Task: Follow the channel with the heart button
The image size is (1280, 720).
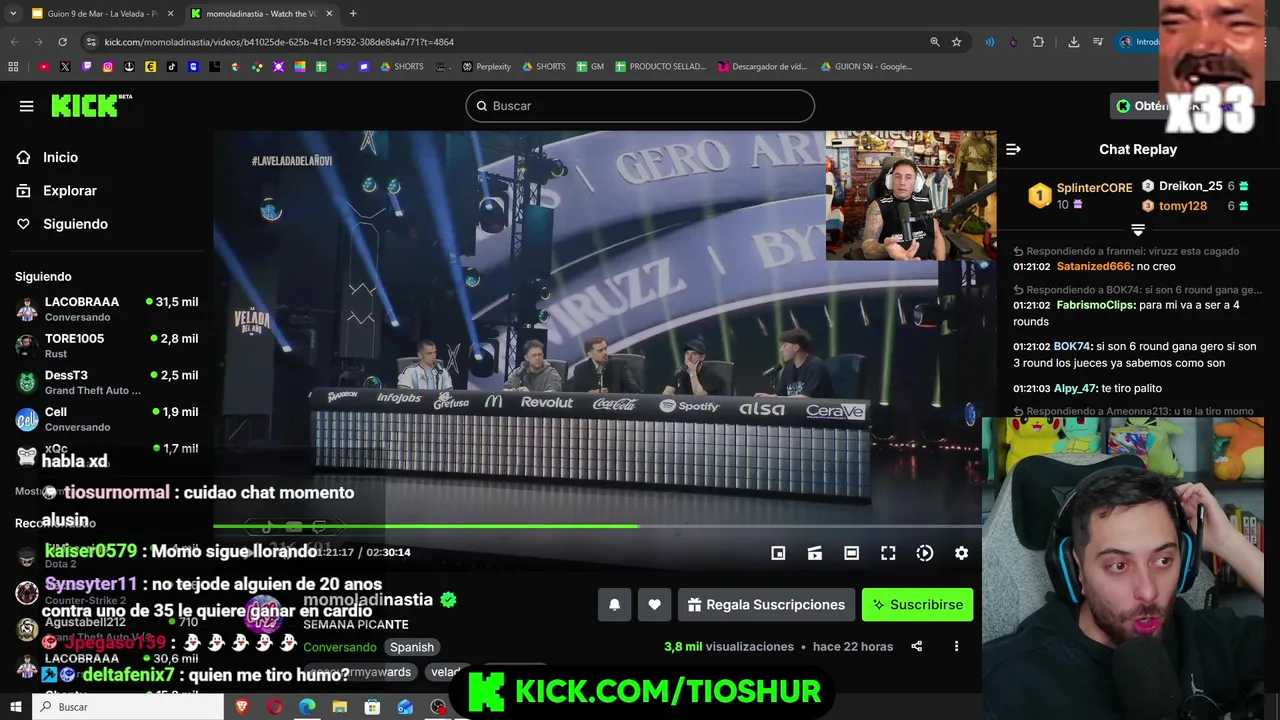Action: (654, 604)
